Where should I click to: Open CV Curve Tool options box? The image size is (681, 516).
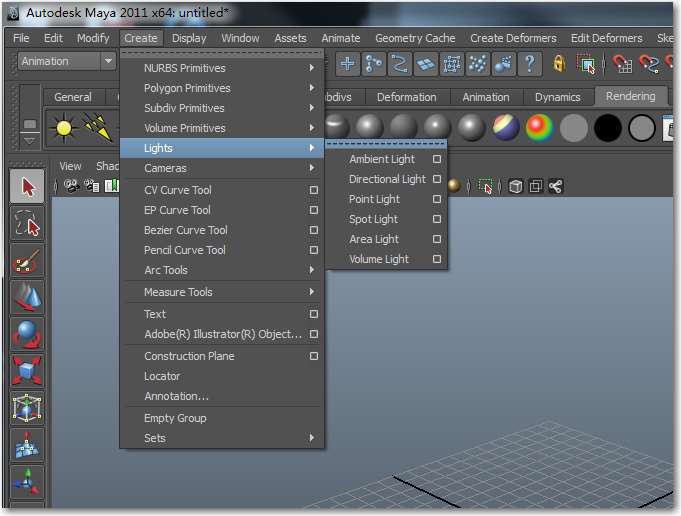314,190
